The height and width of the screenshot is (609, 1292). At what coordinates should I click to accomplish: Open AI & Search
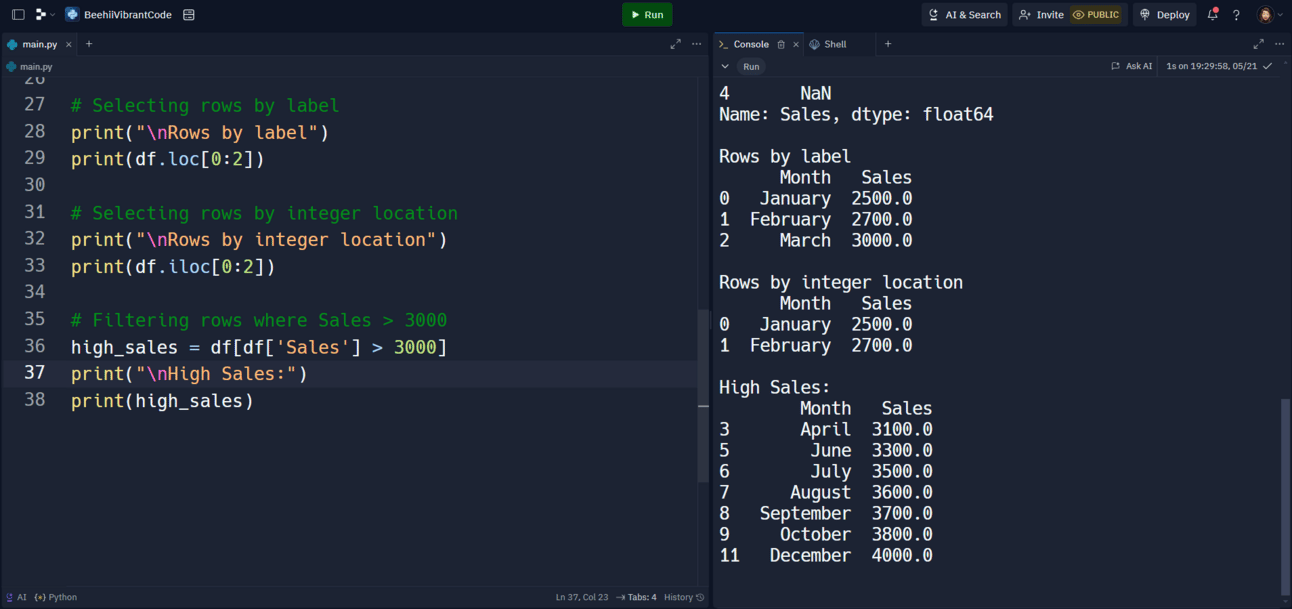[965, 15]
